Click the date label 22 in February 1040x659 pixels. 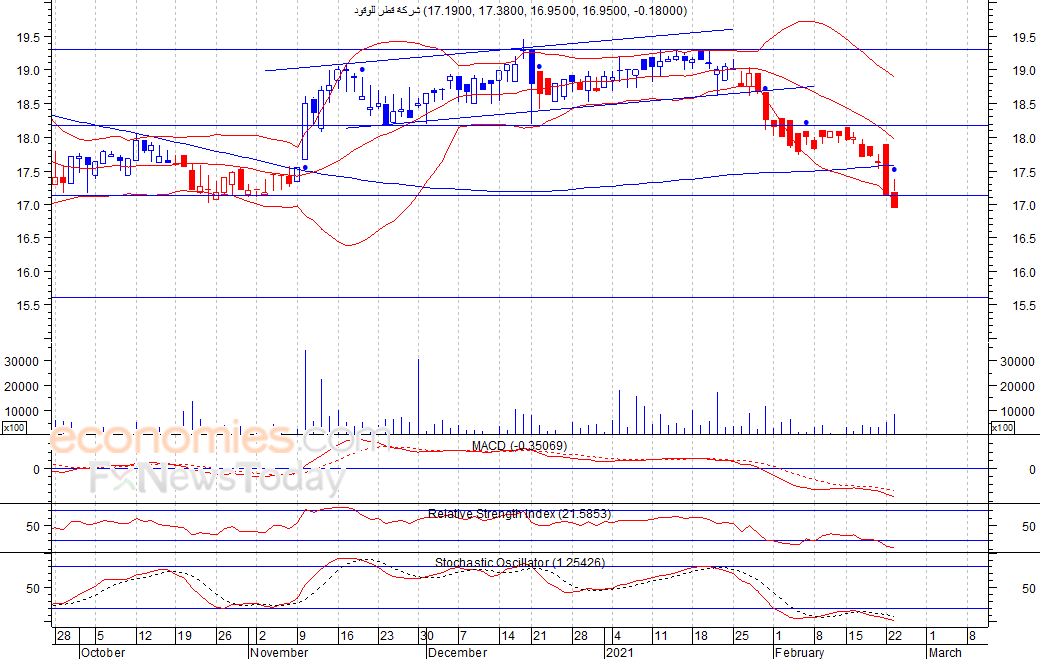point(895,636)
